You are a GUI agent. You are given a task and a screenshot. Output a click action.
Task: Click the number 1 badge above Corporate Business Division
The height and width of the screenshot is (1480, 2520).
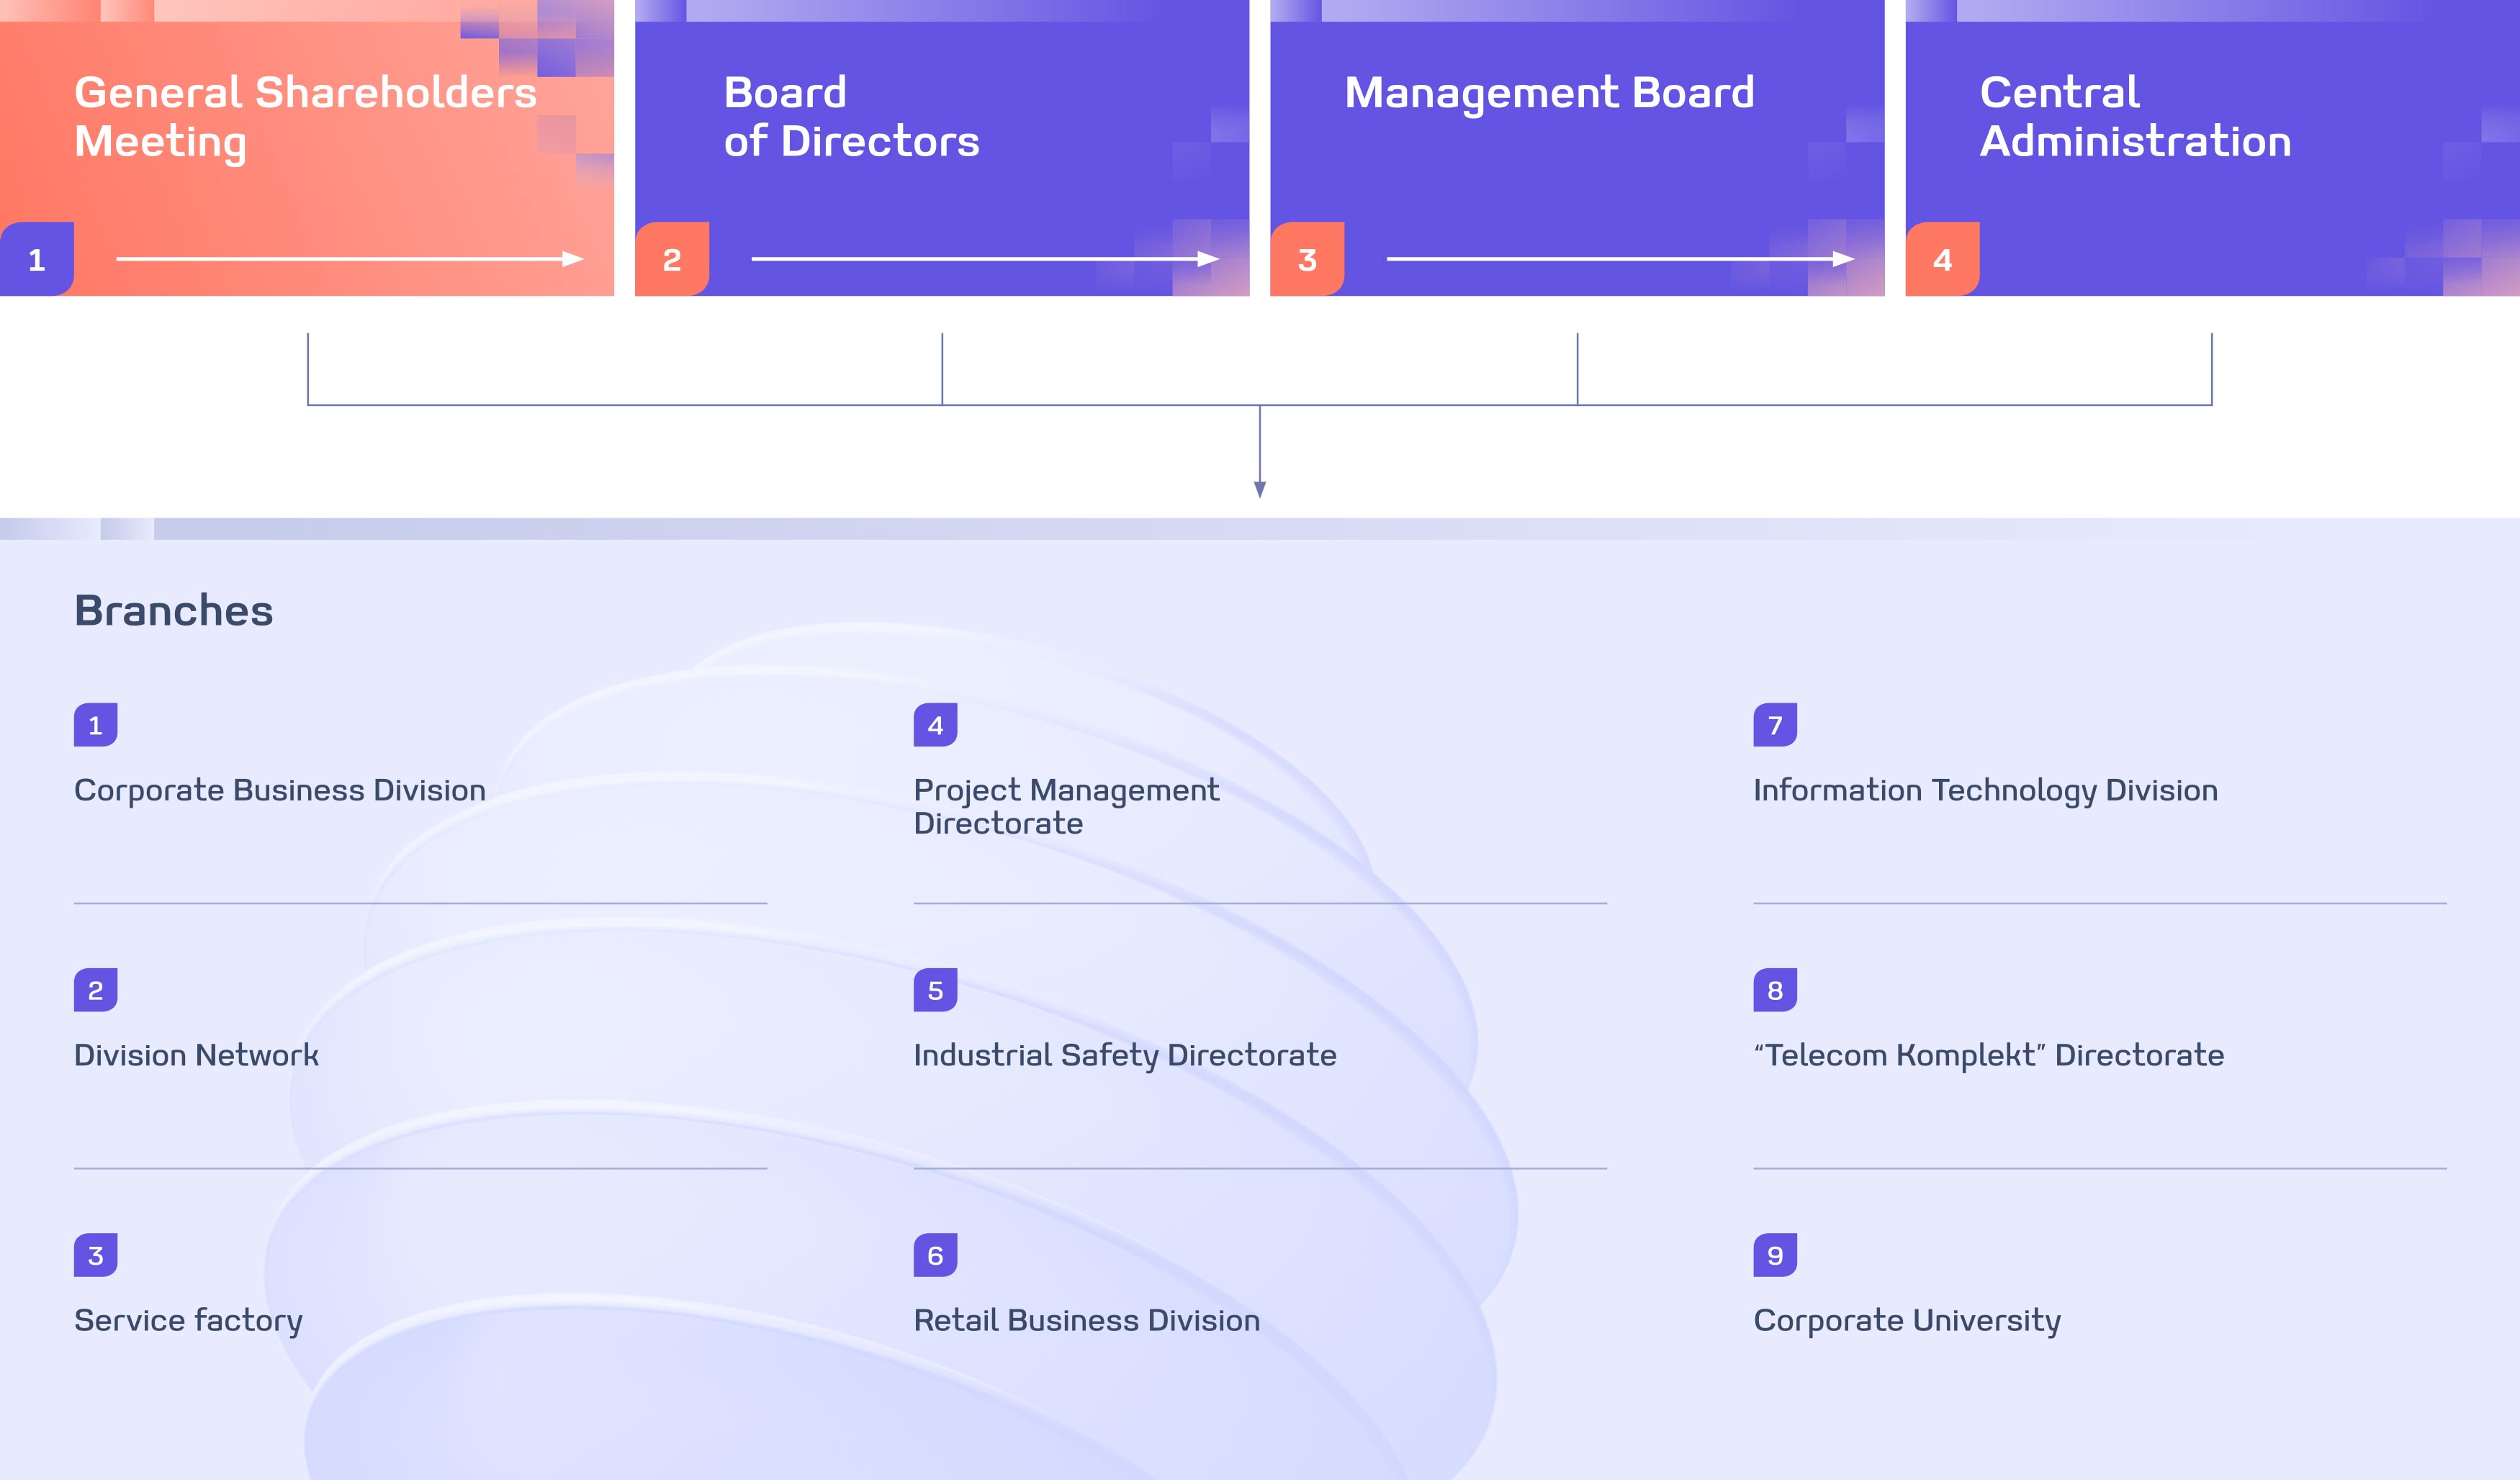pos(96,725)
